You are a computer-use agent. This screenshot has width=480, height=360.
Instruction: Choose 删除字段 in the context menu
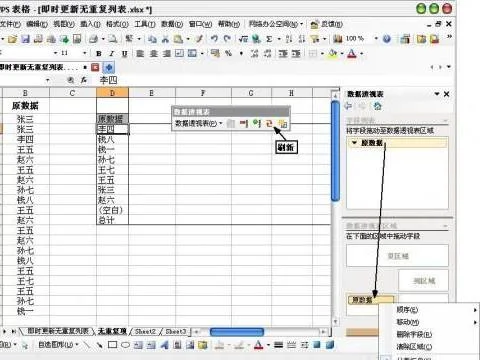point(414,334)
